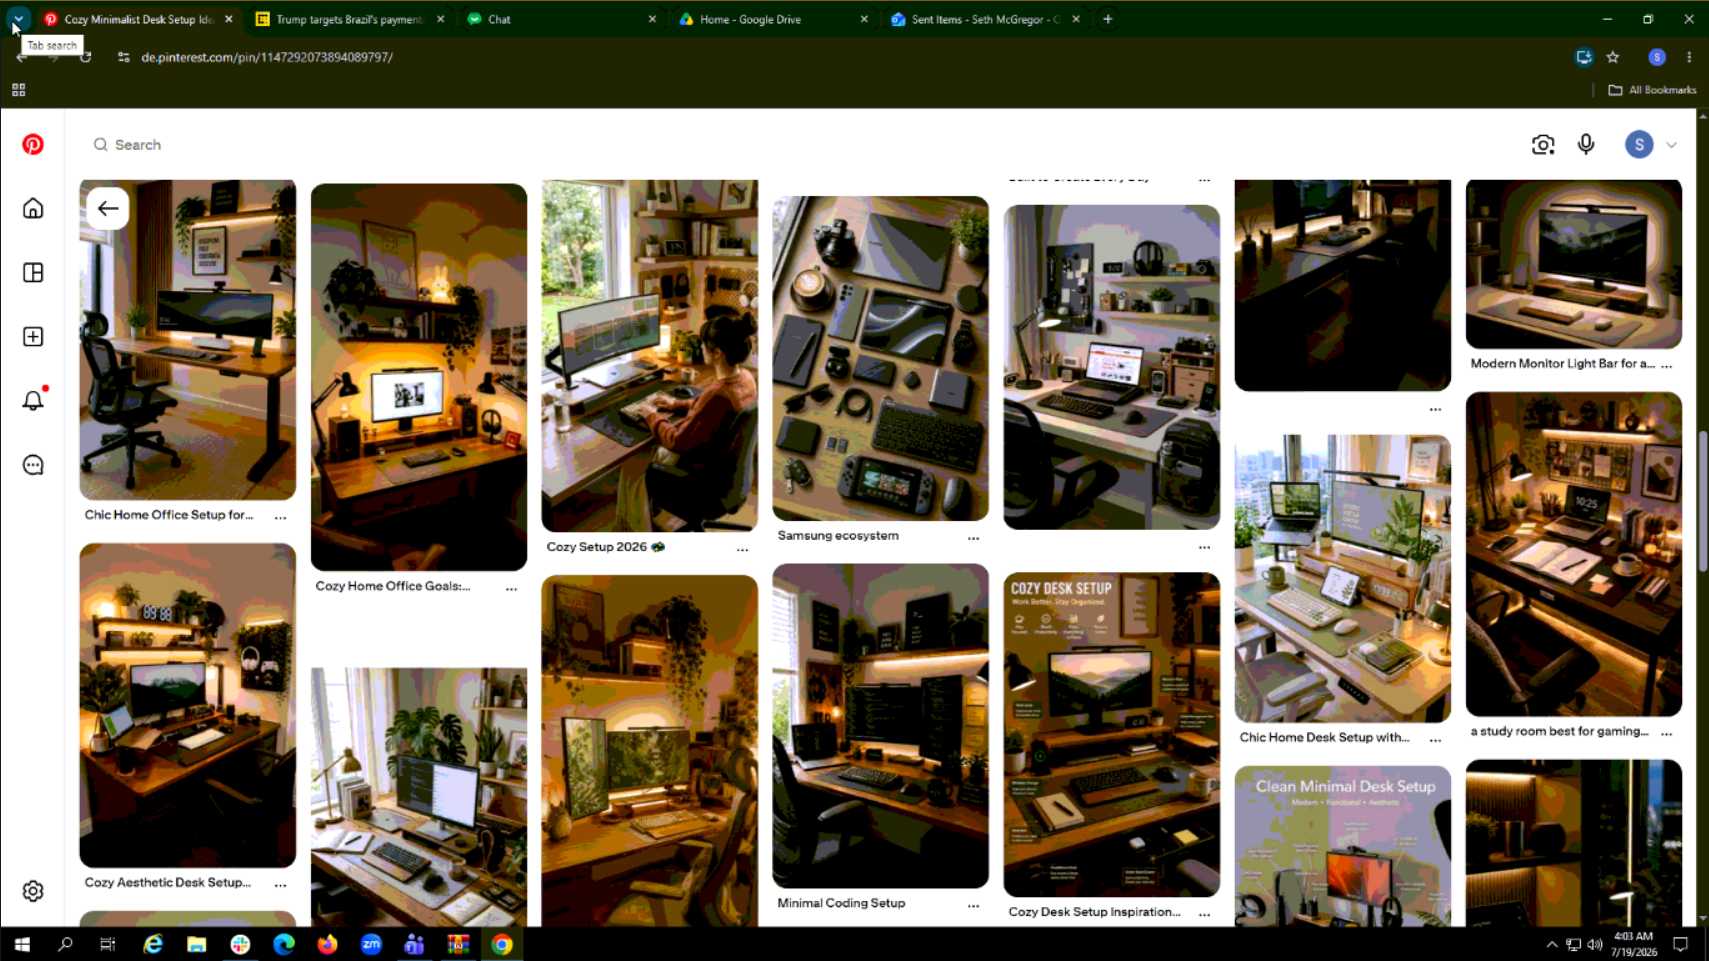Open more options for Cozy Home Office Goals pin
The height and width of the screenshot is (961, 1709).
pos(512,588)
